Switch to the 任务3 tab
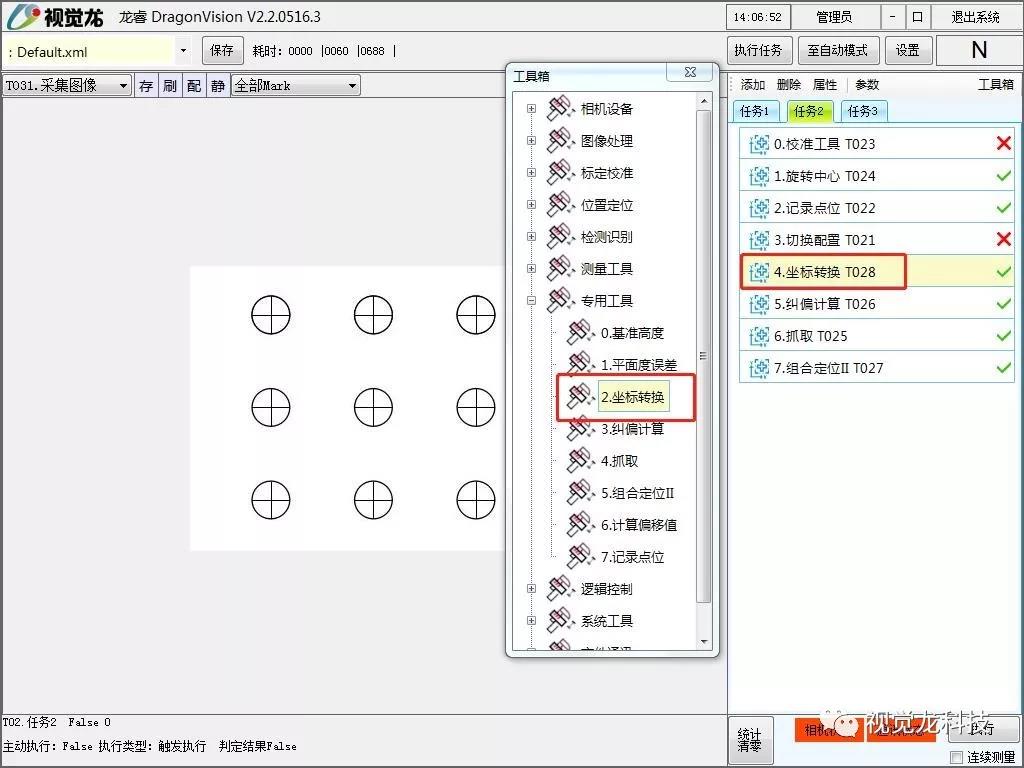 tap(862, 111)
